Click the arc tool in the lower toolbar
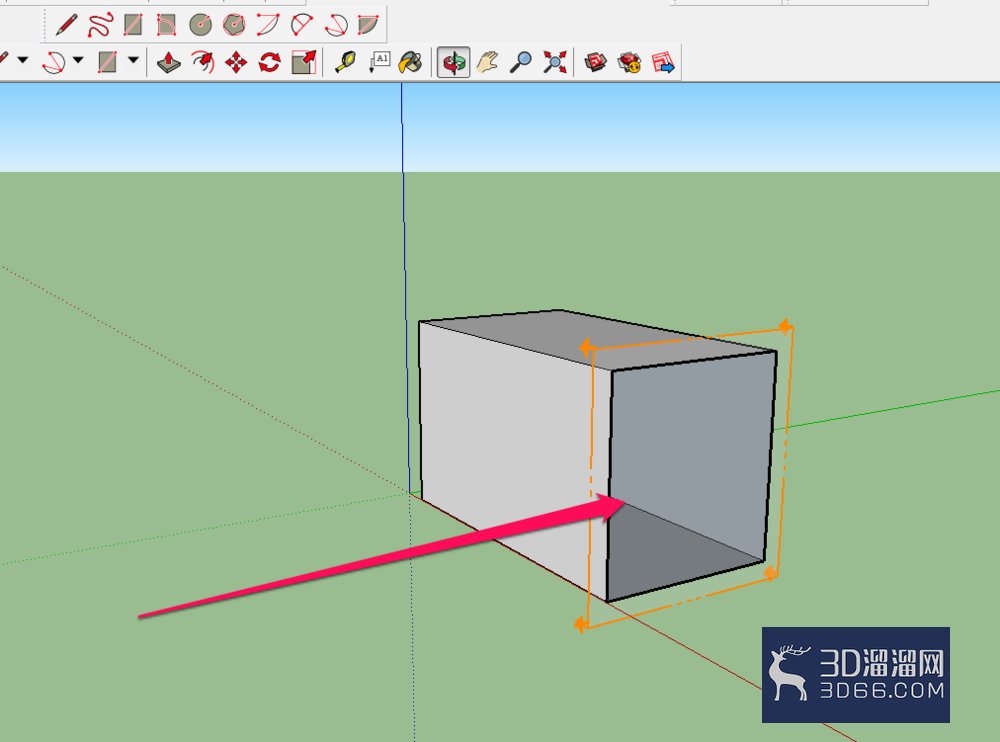The width and height of the screenshot is (1000, 742). (54, 62)
